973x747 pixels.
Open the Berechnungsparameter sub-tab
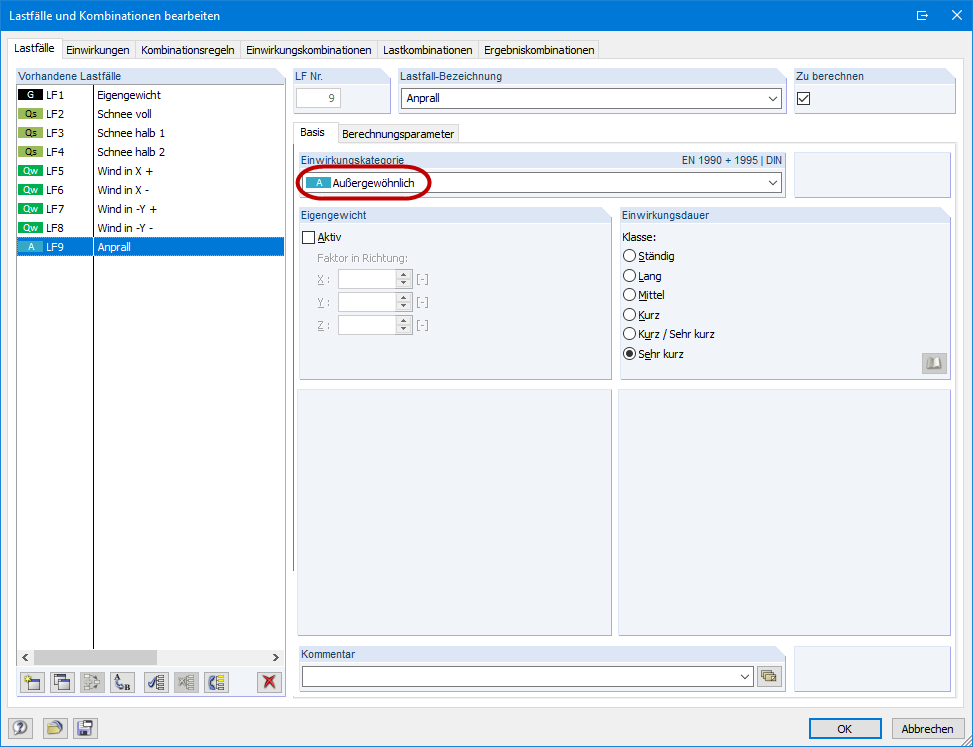pos(398,134)
